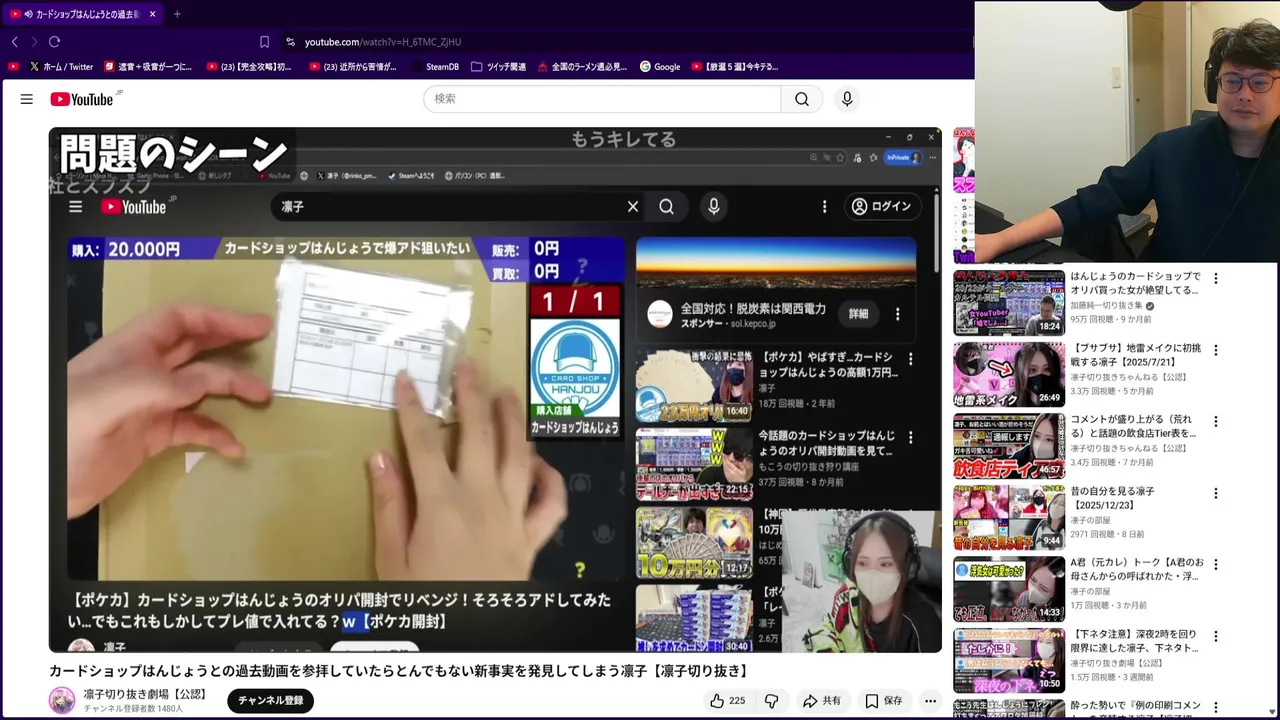Open the (23) 近所から苦情が bookmark
Screen dimensions: 1280x720
[x=353, y=67]
